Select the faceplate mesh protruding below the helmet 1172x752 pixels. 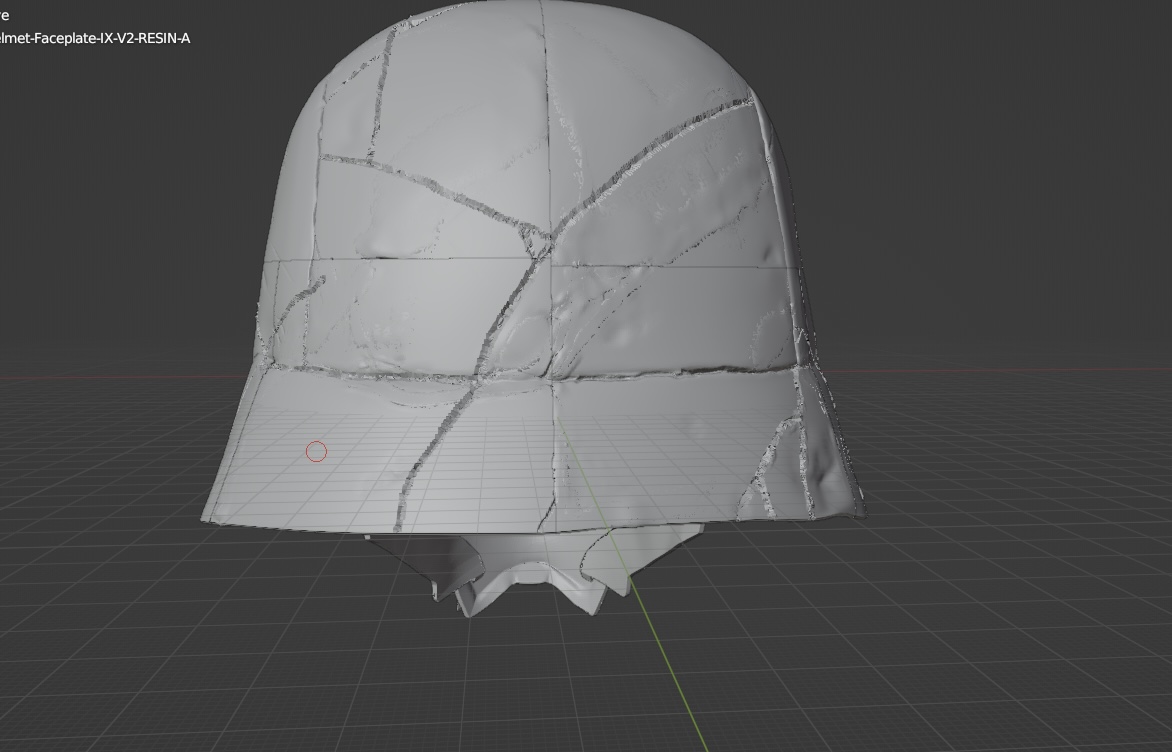pos(534,572)
